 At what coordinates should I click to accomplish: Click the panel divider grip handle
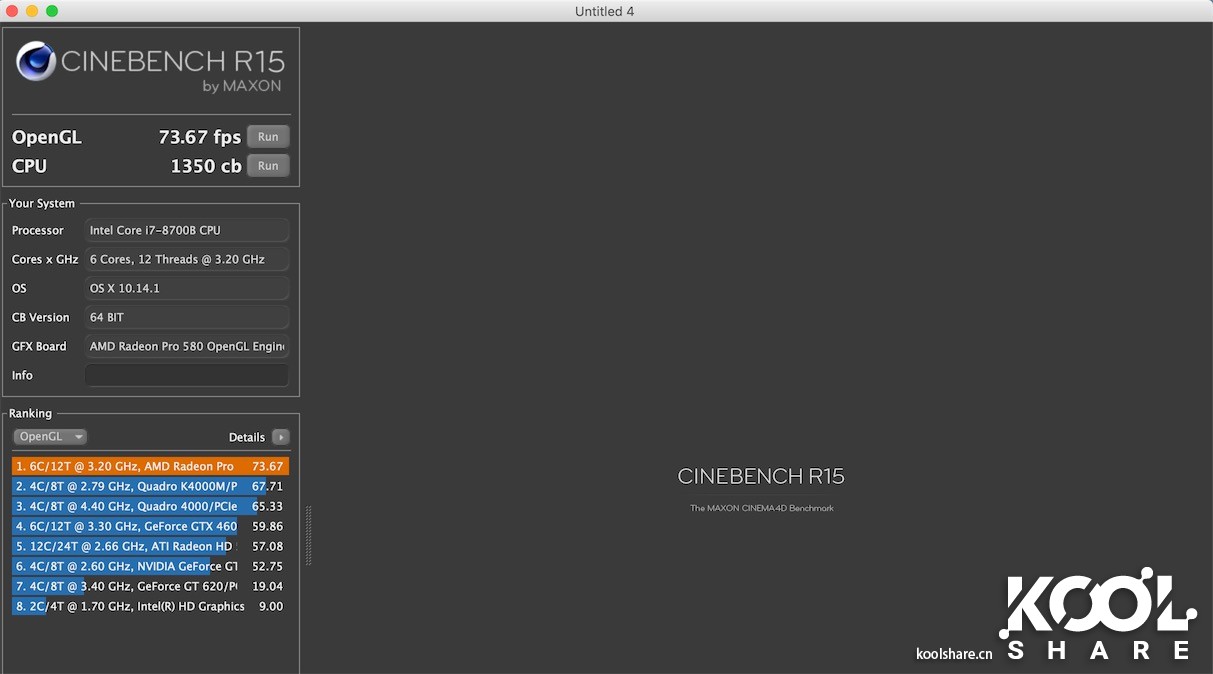pos(309,535)
